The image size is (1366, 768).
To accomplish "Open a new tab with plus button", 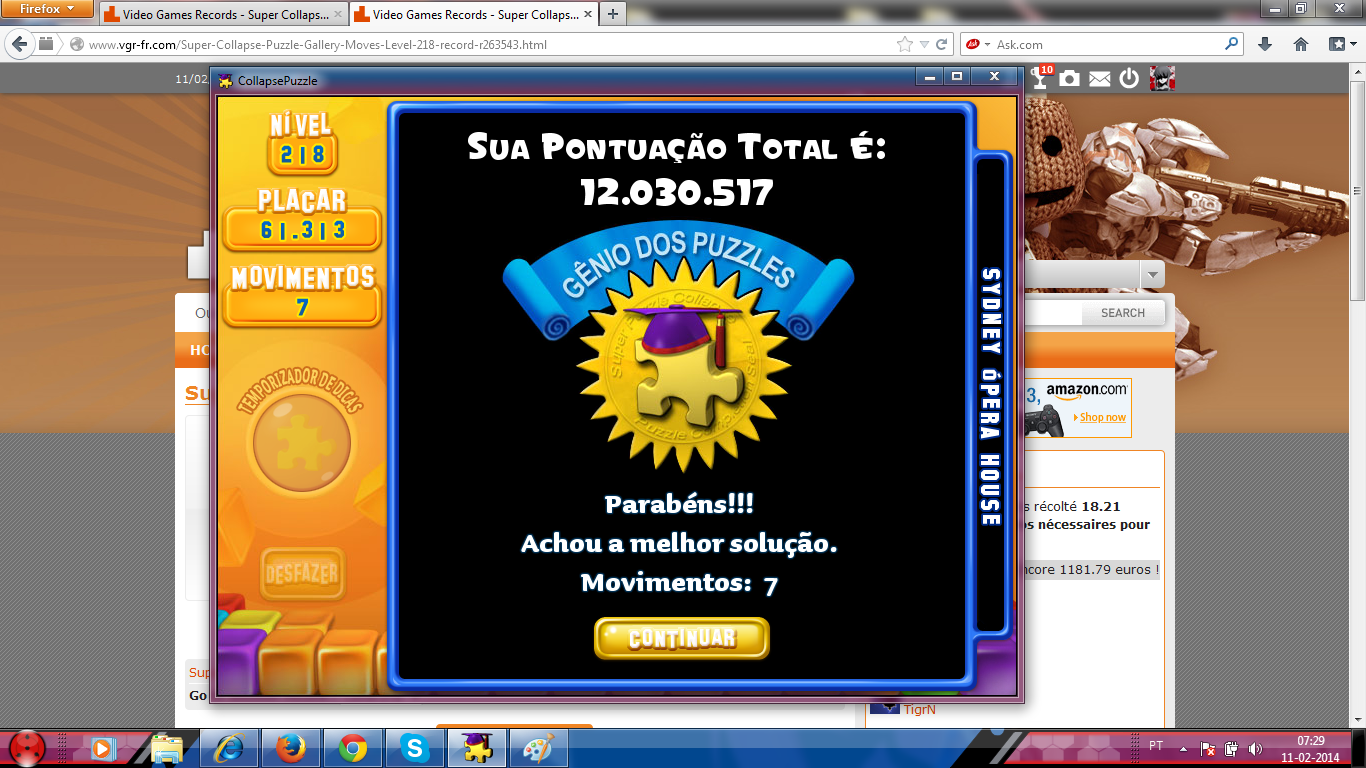I will pyautogui.click(x=612, y=14).
